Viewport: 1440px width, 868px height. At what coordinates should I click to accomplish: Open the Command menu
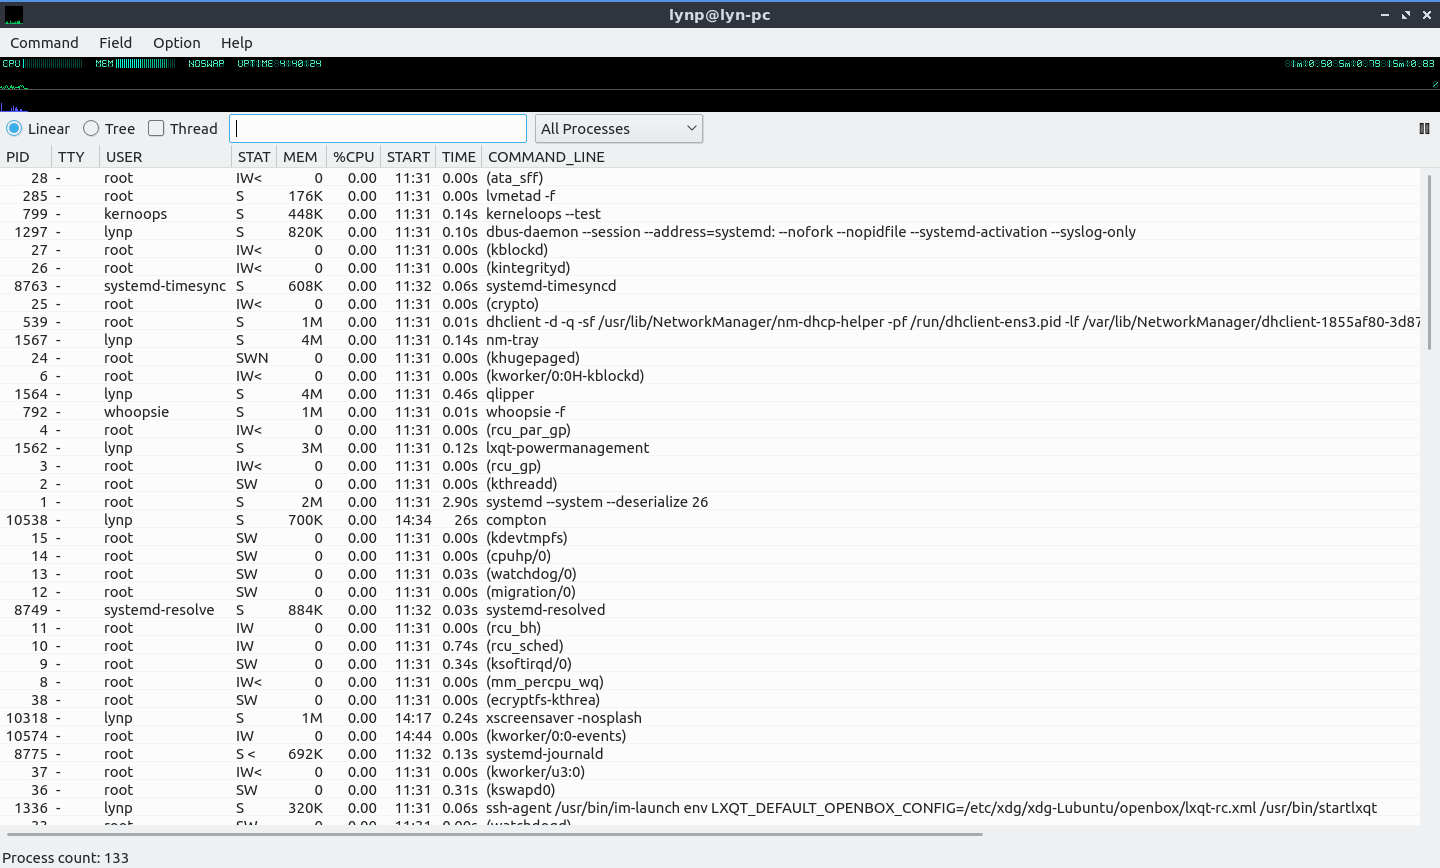(44, 43)
